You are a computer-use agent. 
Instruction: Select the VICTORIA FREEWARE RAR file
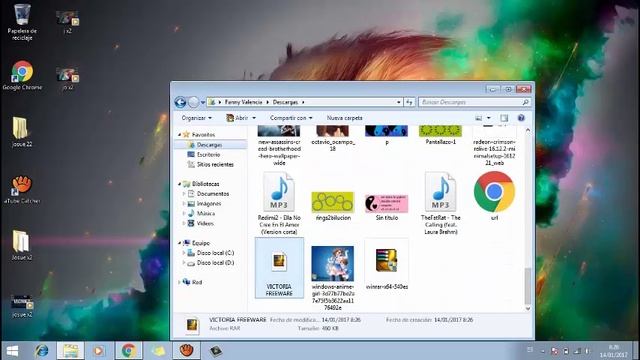(x=279, y=268)
